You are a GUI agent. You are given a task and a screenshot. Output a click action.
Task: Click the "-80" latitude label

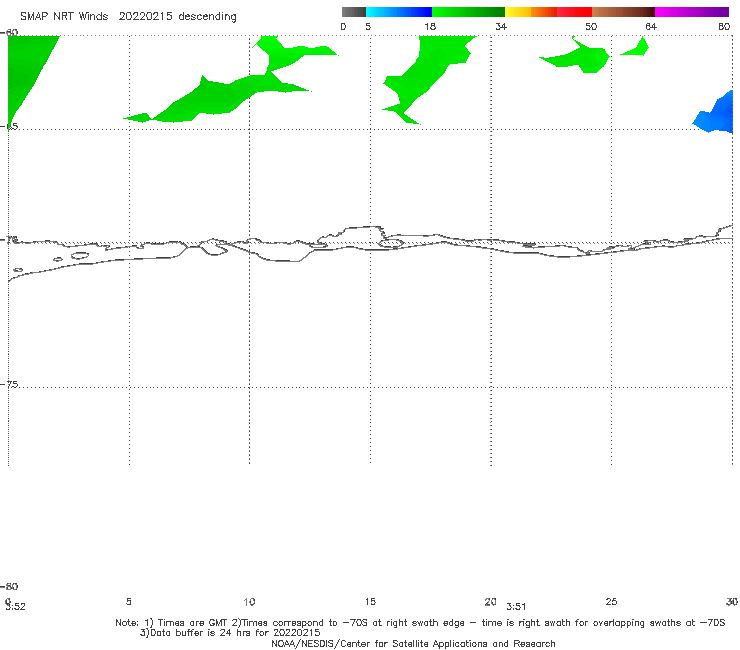click(x=9, y=587)
